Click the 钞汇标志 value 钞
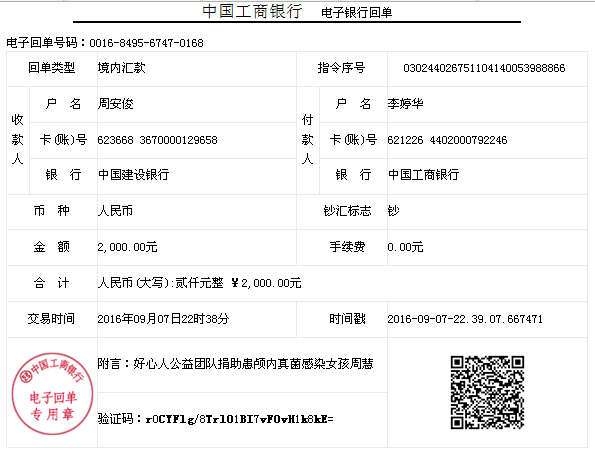The height and width of the screenshot is (456, 595). coord(394,211)
